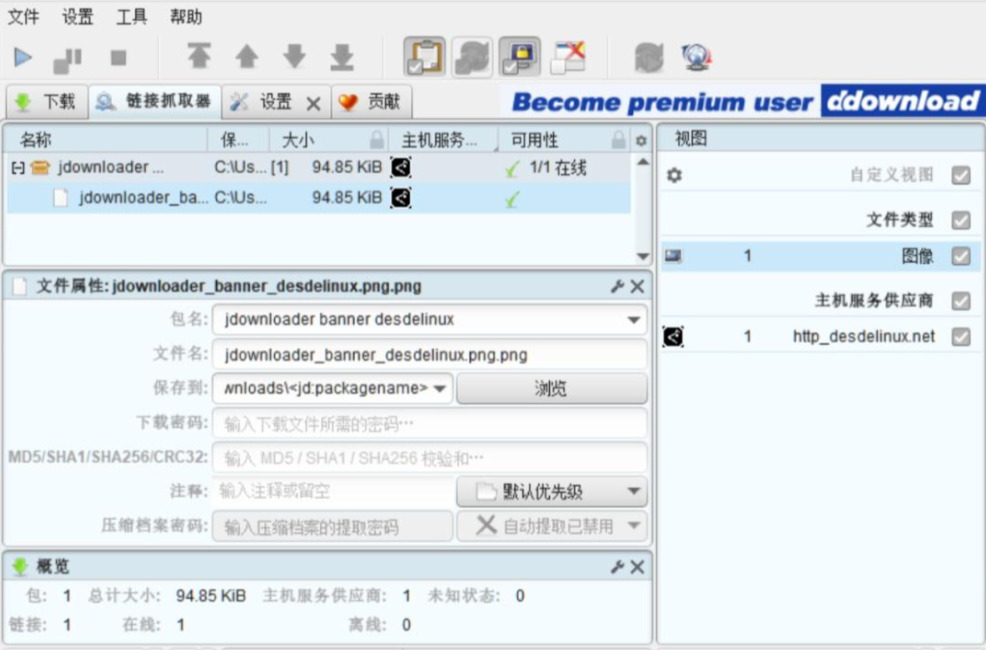This screenshot has height=650, width=986.
Task: Click host icon in file row
Action: [x=401, y=198]
